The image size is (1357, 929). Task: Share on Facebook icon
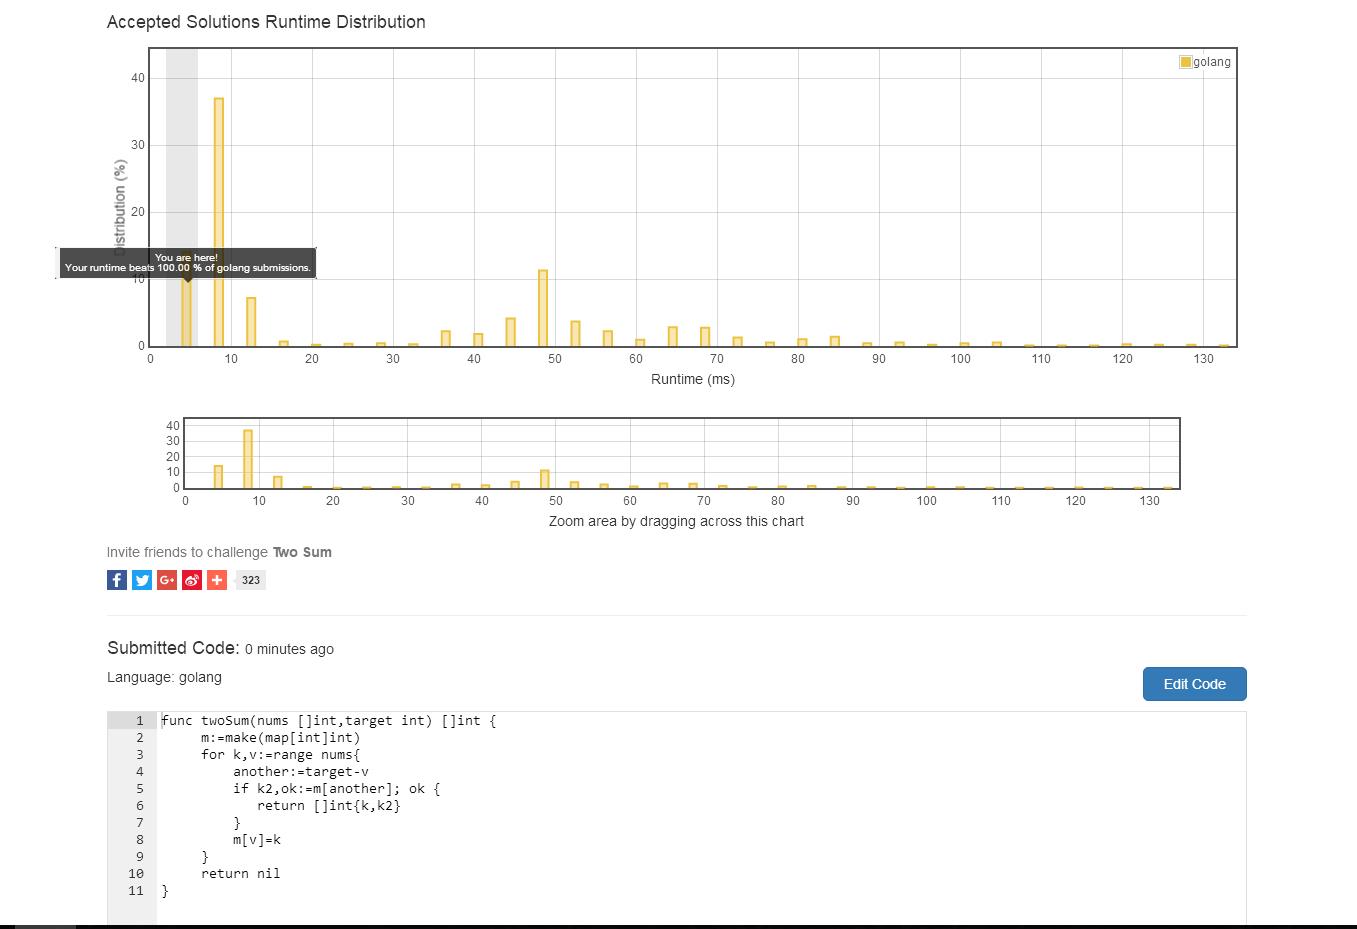tap(117, 580)
